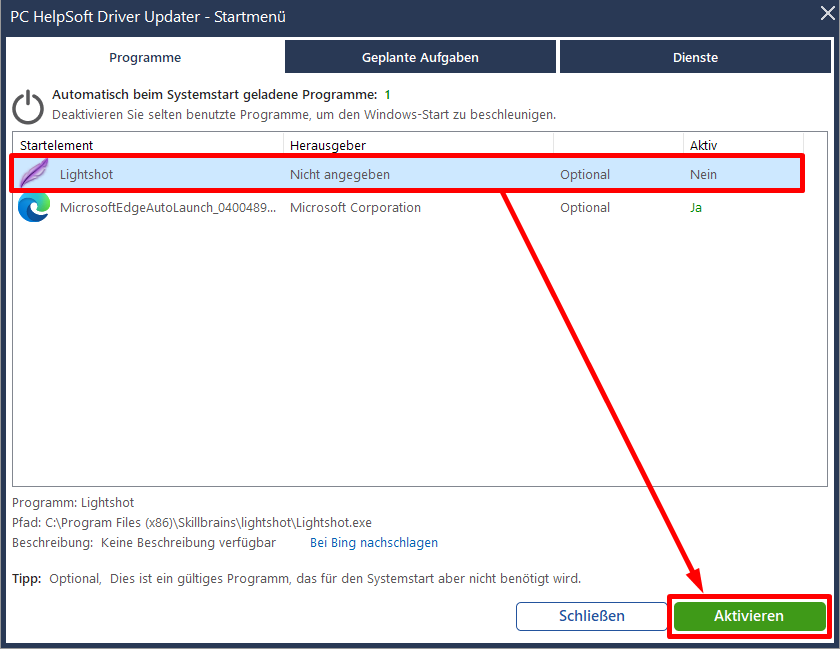Select the MicrosoftEdgeAutoLaunch_0400489... entry
The image size is (840, 649).
(x=168, y=207)
